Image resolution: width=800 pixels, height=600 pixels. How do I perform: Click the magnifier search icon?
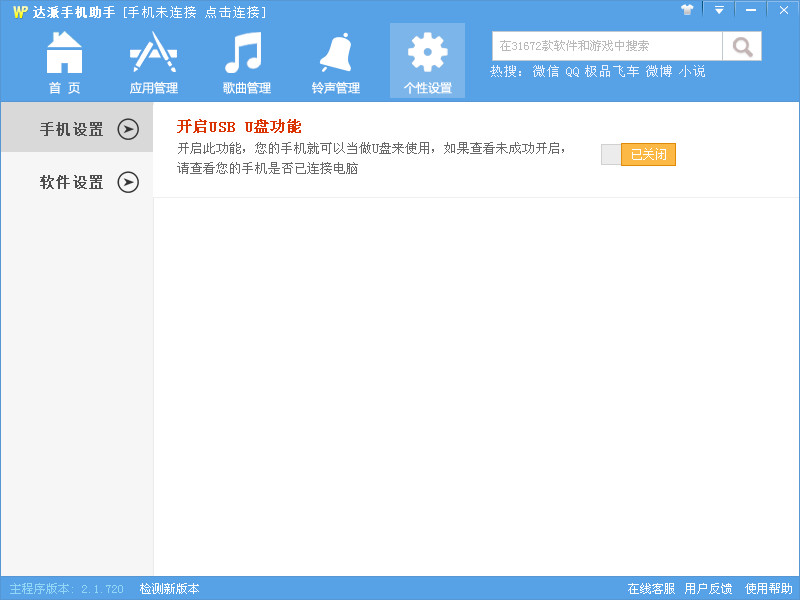[741, 45]
